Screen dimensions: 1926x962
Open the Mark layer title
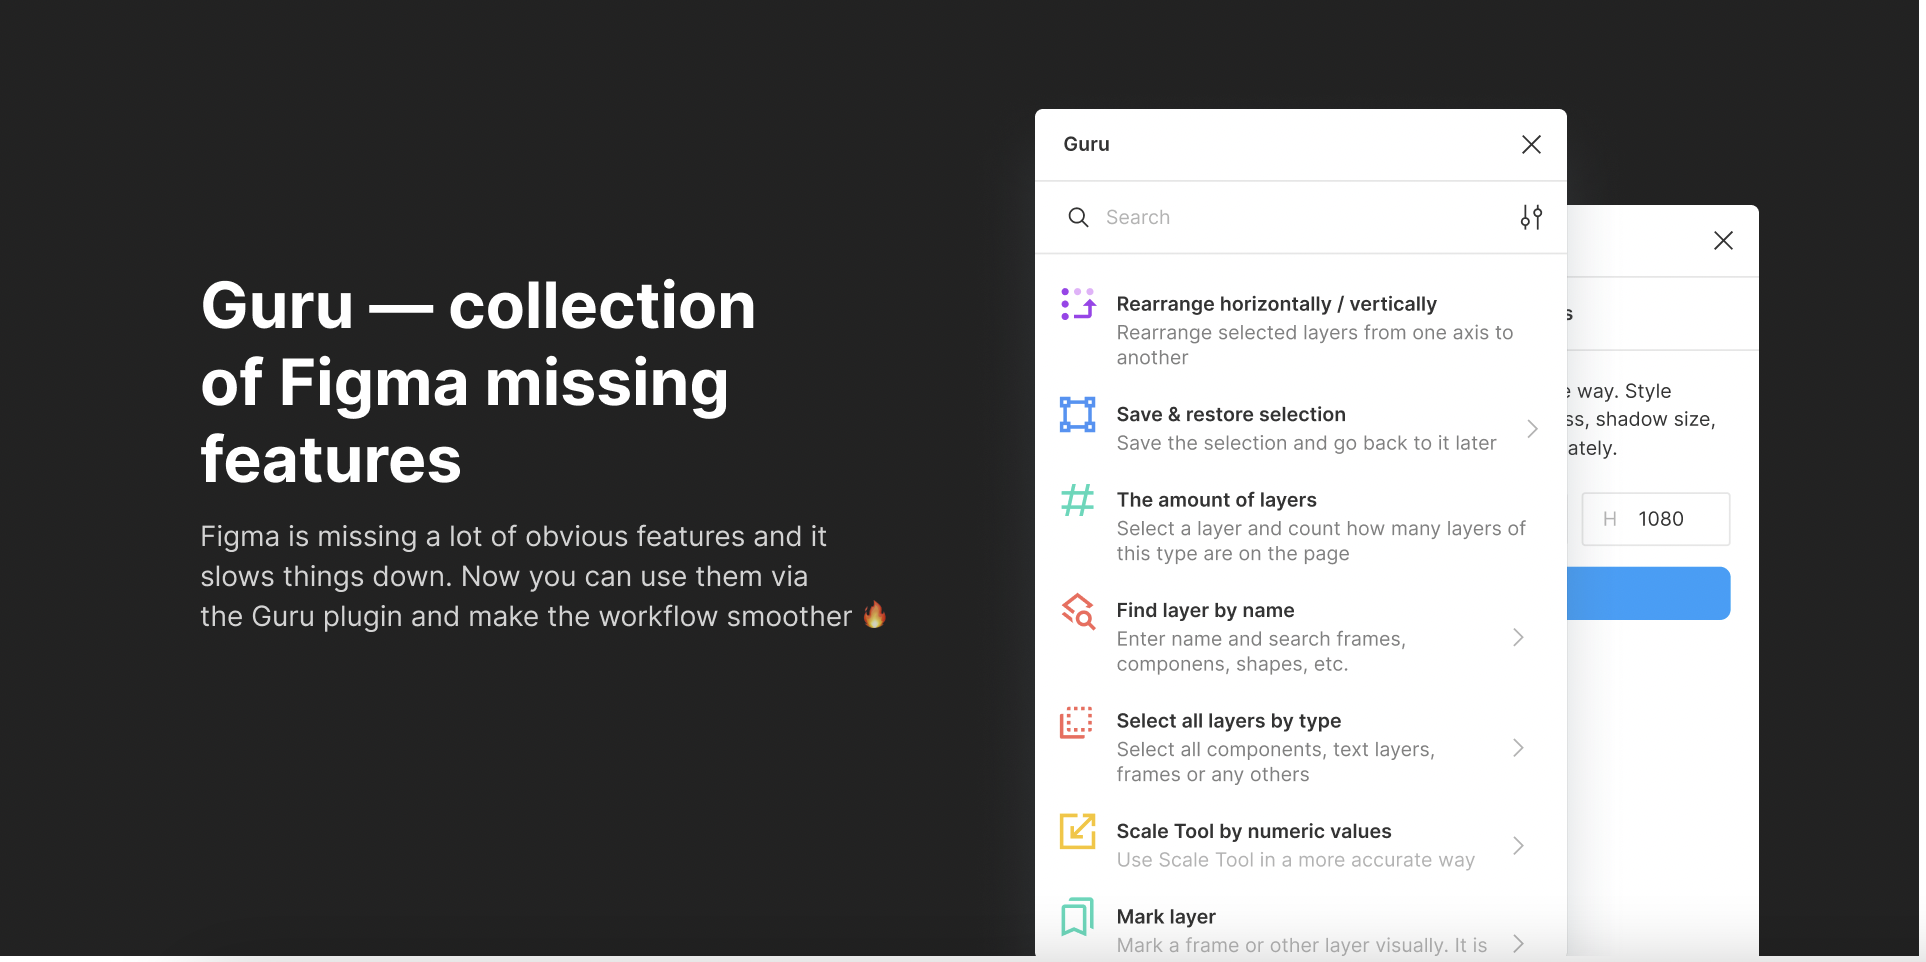click(x=1166, y=917)
